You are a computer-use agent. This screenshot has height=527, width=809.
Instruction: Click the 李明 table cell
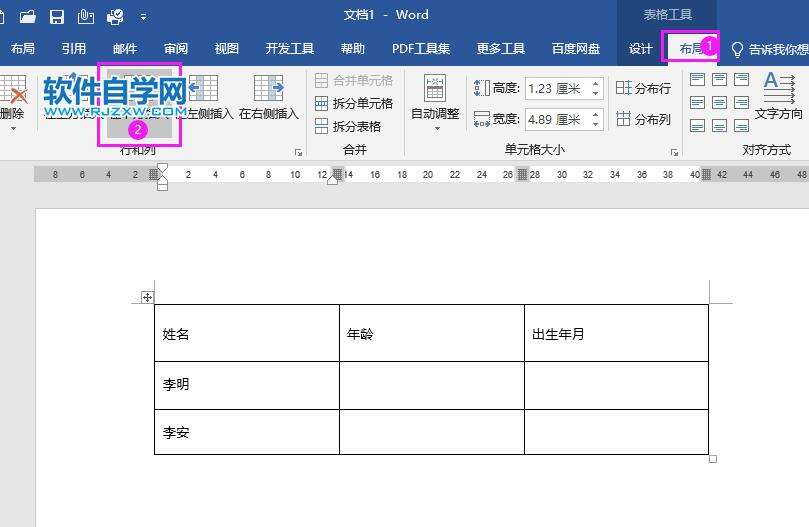pos(247,385)
